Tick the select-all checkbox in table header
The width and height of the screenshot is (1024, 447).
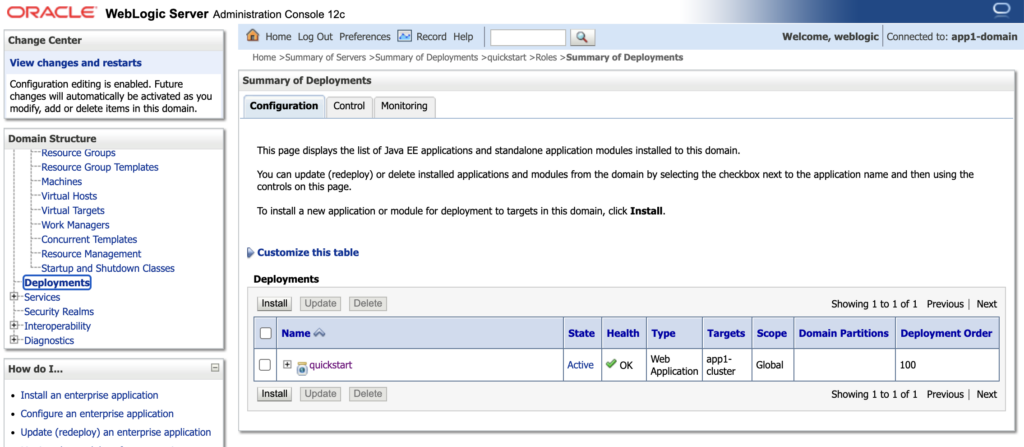[x=265, y=334]
